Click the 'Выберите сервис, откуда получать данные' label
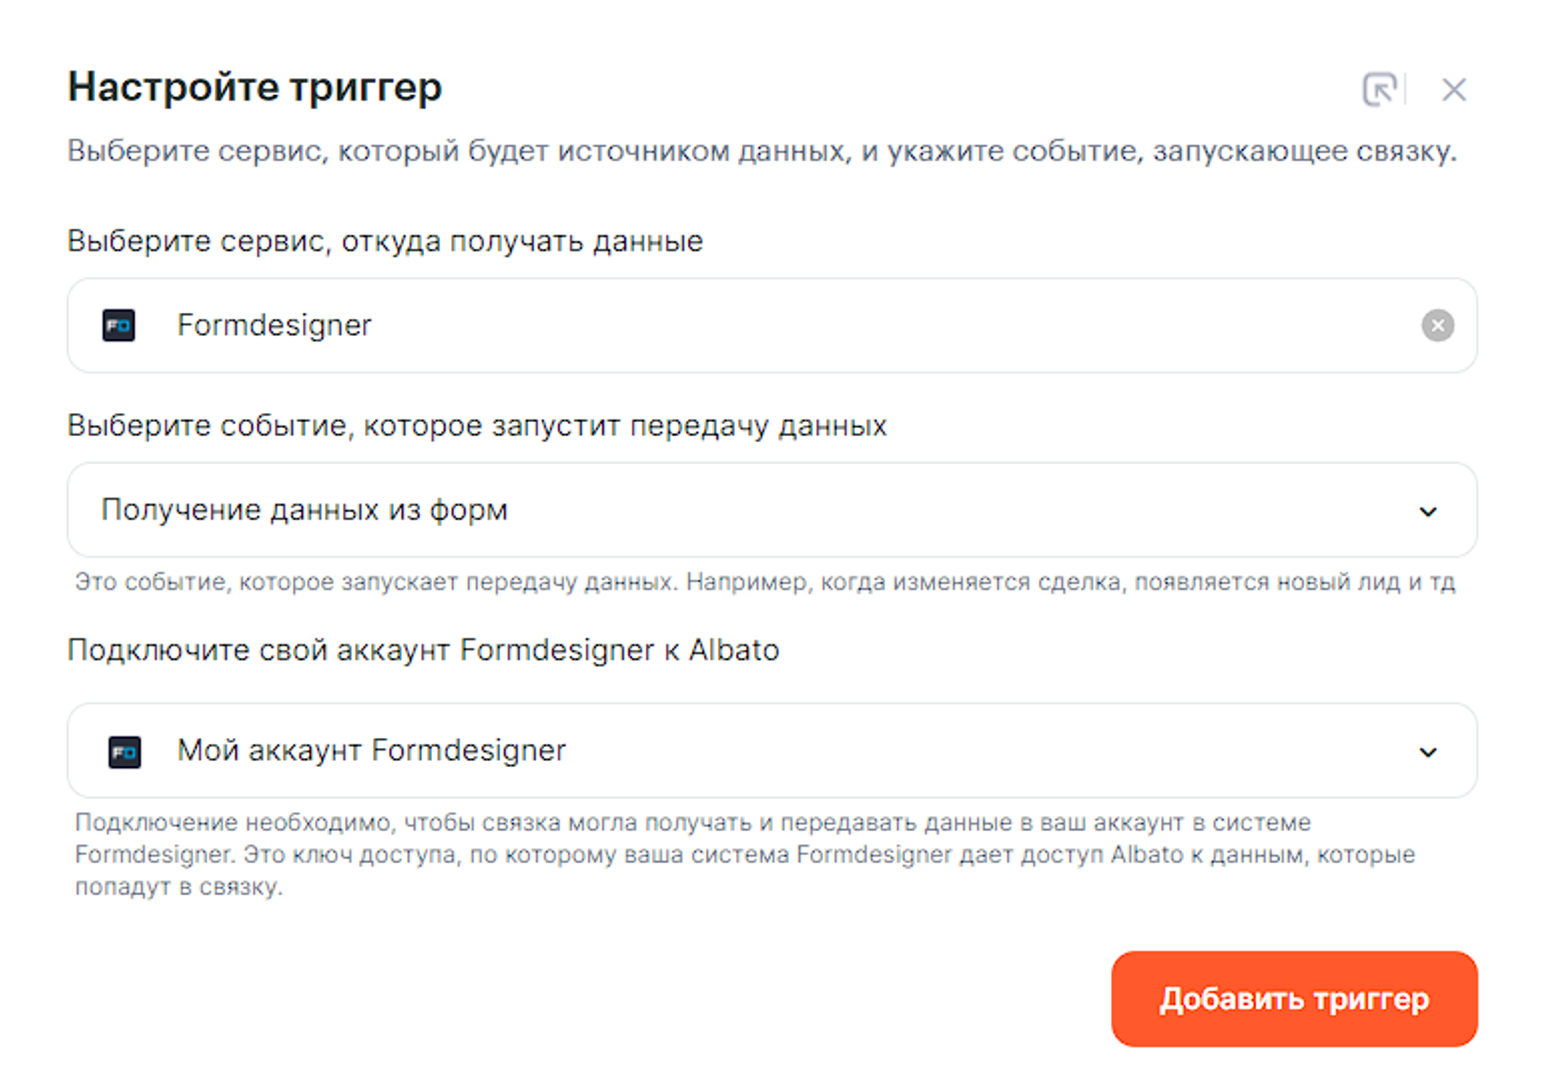 (x=385, y=242)
